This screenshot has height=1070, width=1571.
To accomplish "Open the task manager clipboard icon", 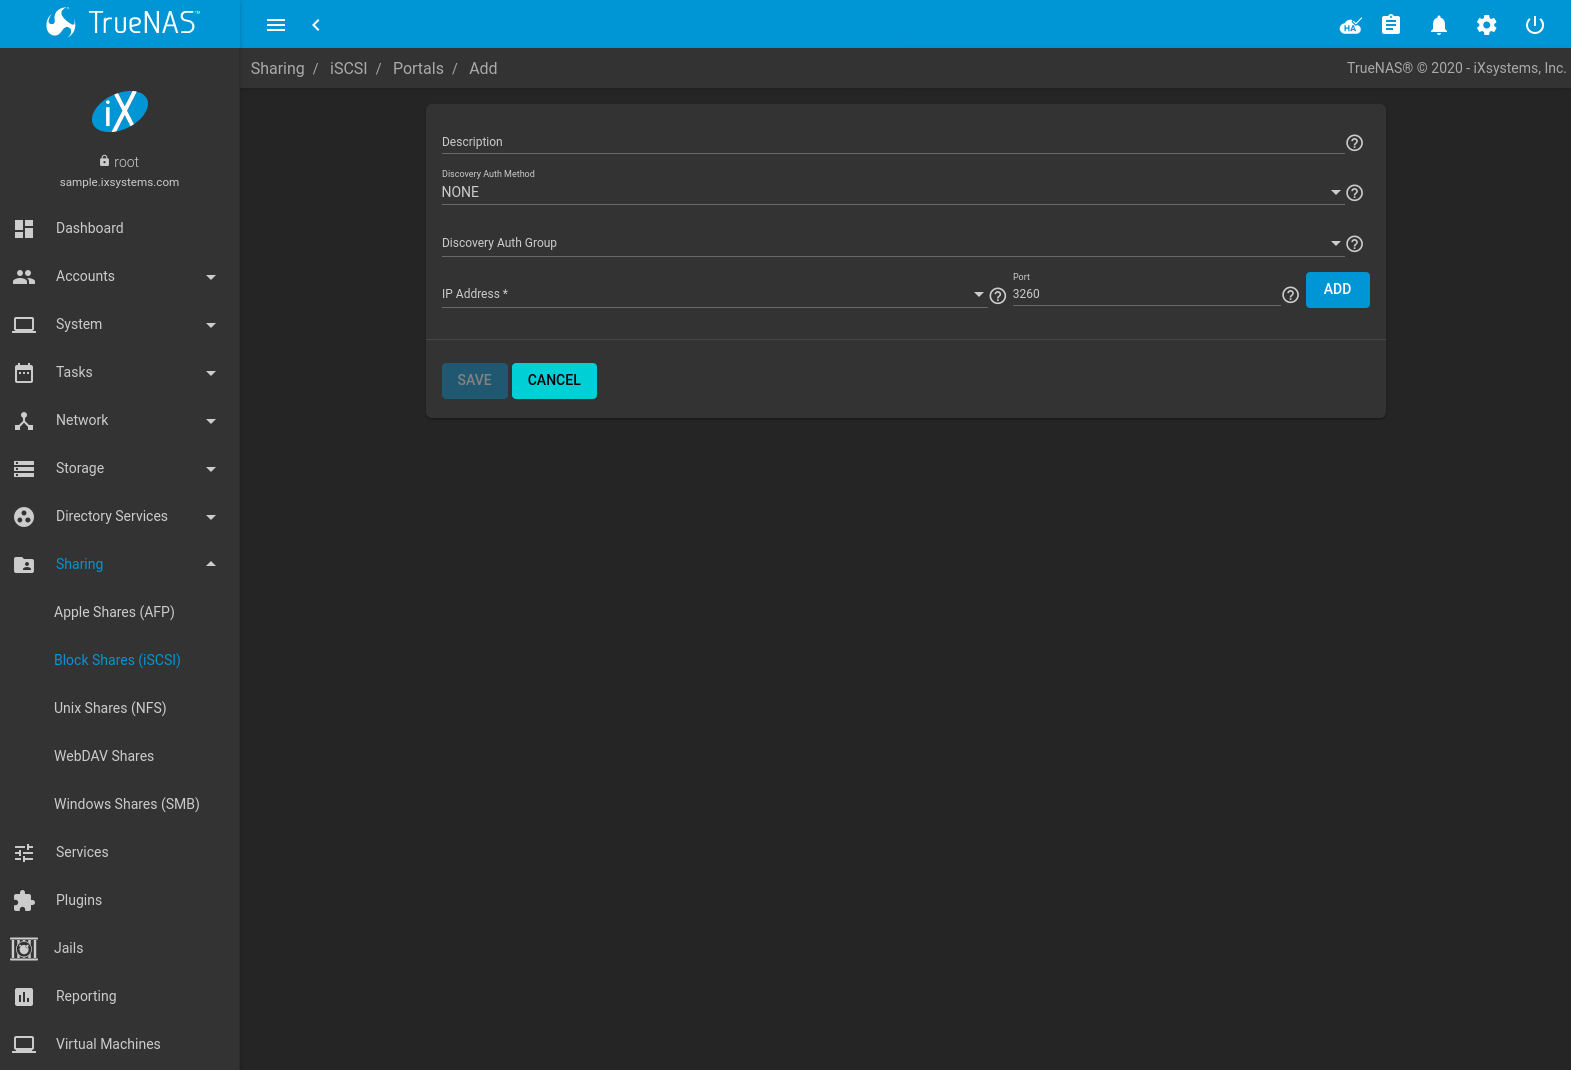I will (x=1391, y=25).
